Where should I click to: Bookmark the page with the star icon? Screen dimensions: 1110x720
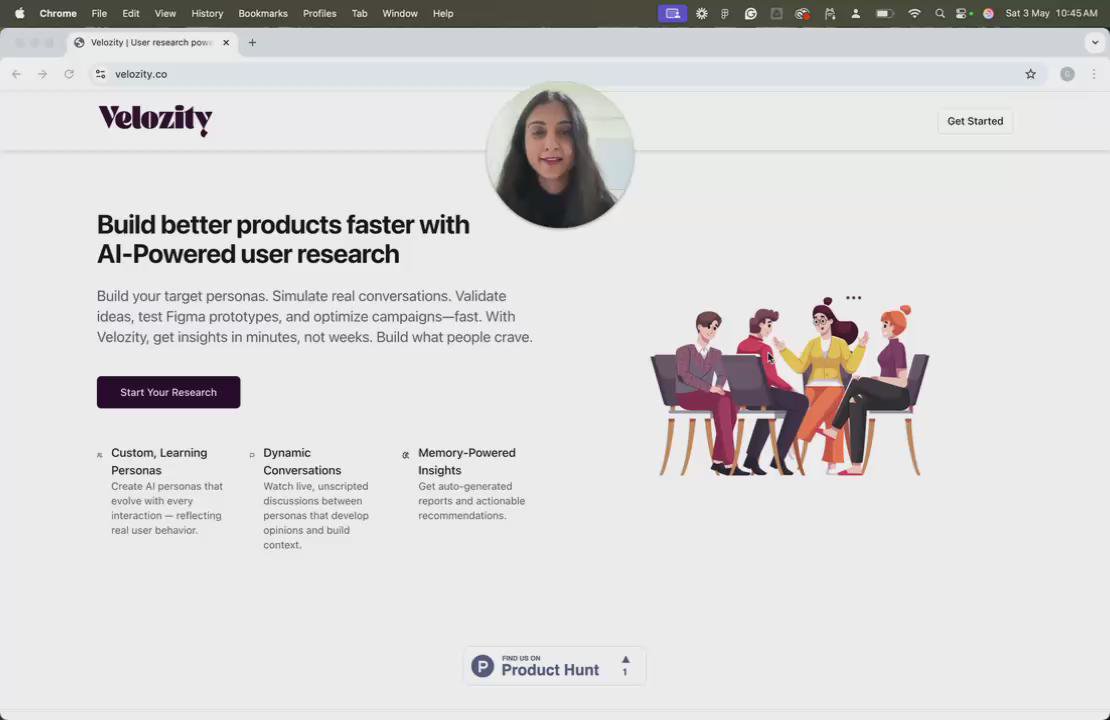click(x=1031, y=74)
